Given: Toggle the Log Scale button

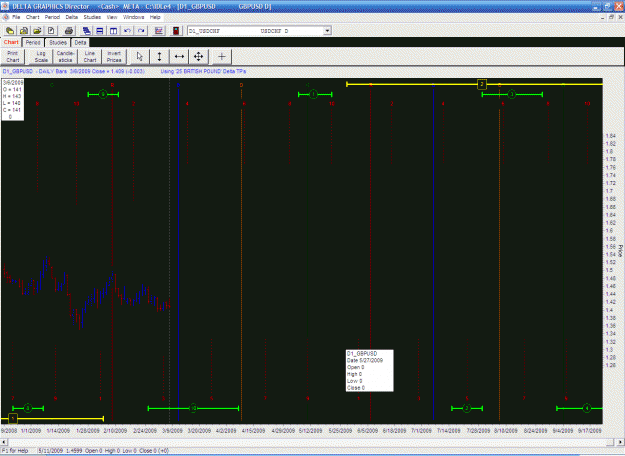Looking at the screenshot, I should click(41, 57).
